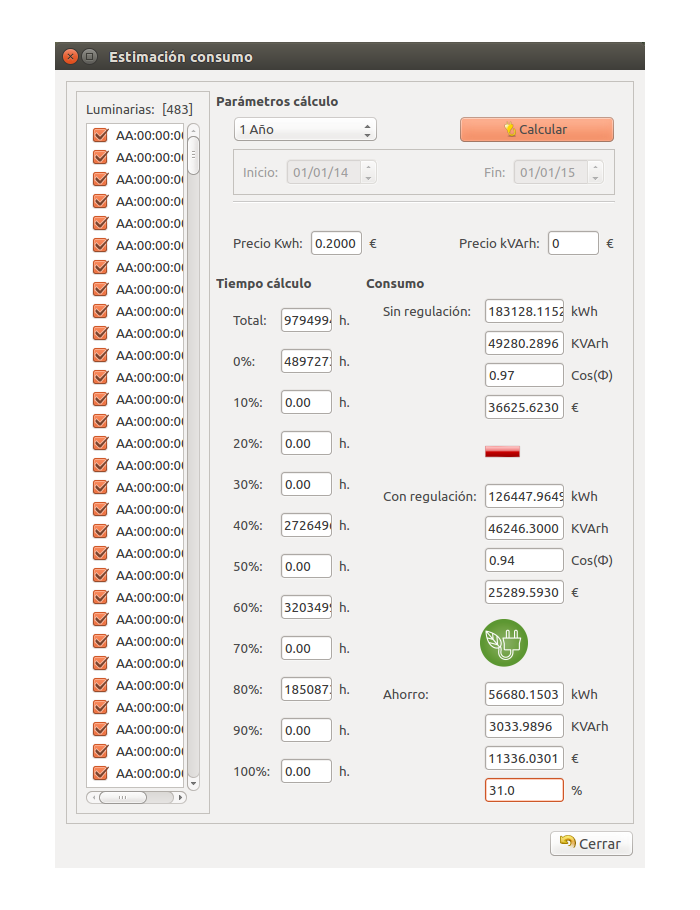This screenshot has width=700, height=910.
Task: Click the Luminarias: [483] label
Action: (x=139, y=110)
